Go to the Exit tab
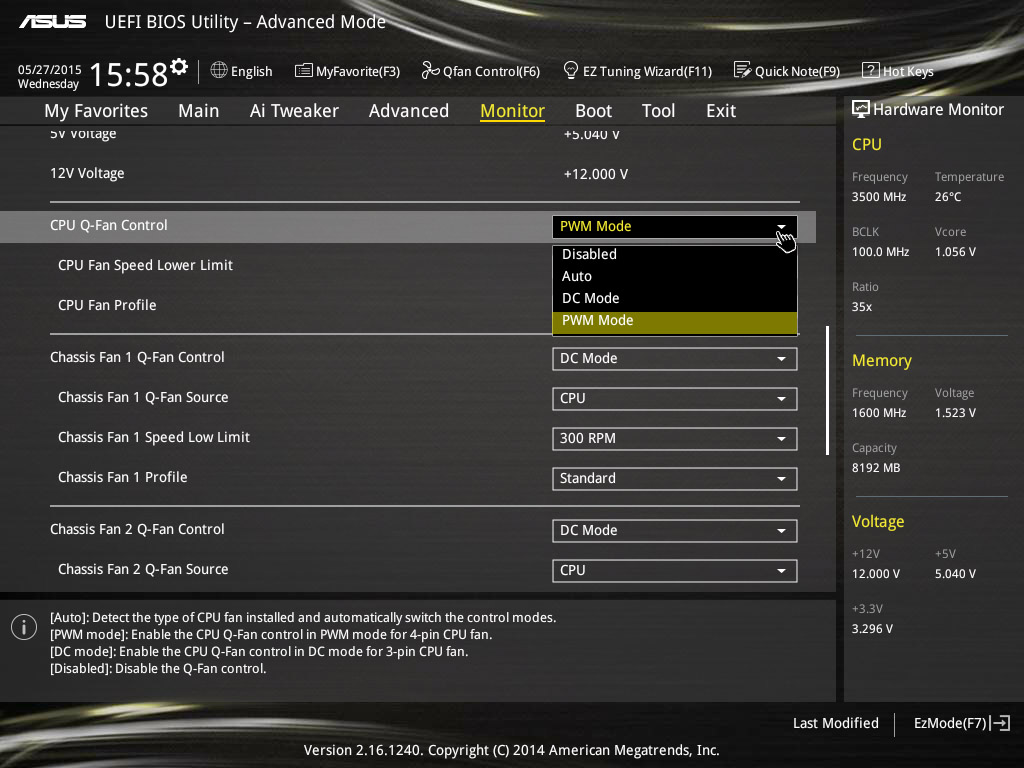This screenshot has height=768, width=1024. pyautogui.click(x=721, y=111)
